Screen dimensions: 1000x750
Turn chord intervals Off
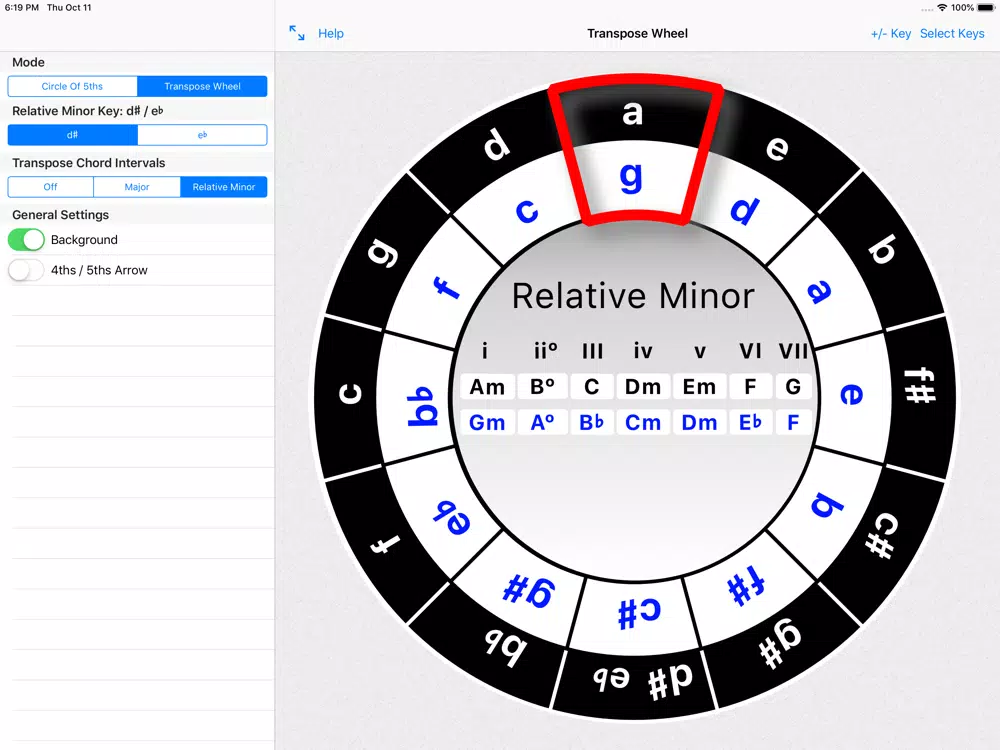click(50, 187)
